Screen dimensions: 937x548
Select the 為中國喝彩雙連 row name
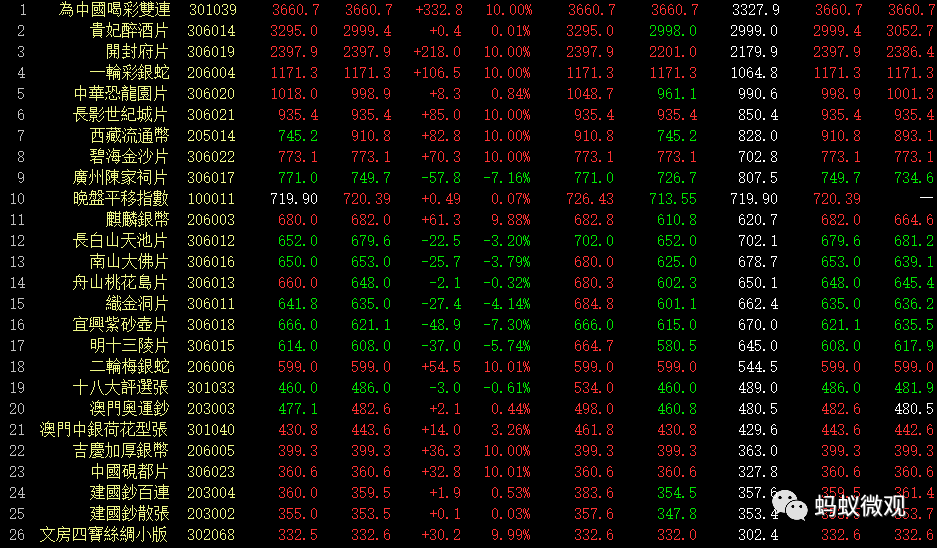point(114,10)
